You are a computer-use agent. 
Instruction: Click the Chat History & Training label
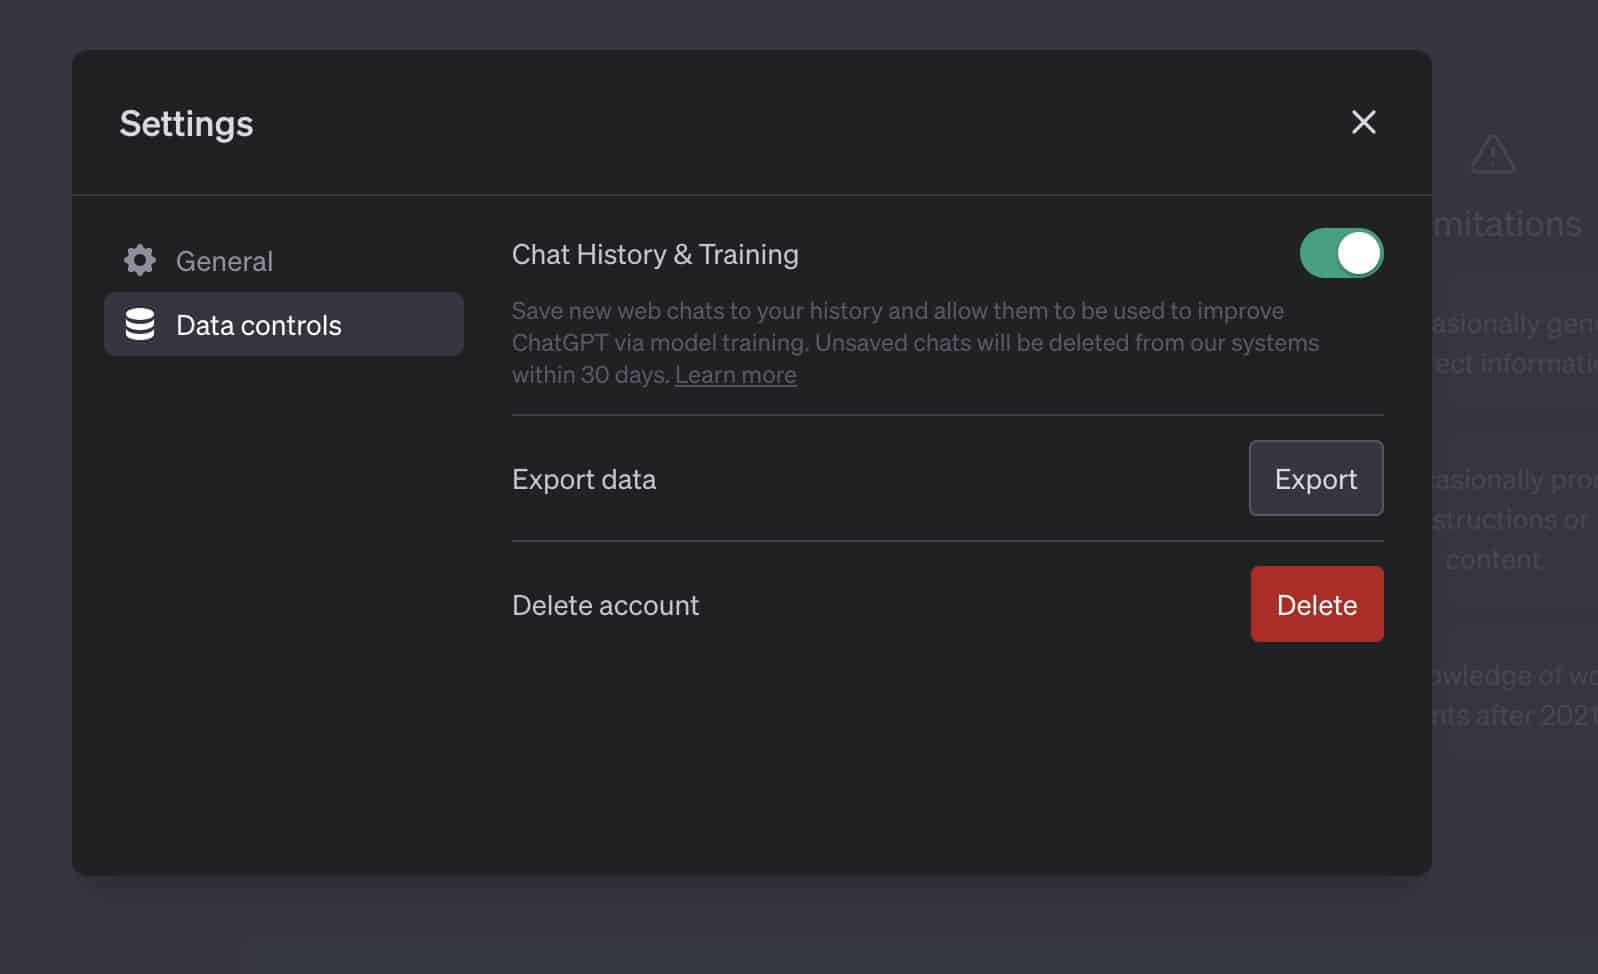coord(655,254)
